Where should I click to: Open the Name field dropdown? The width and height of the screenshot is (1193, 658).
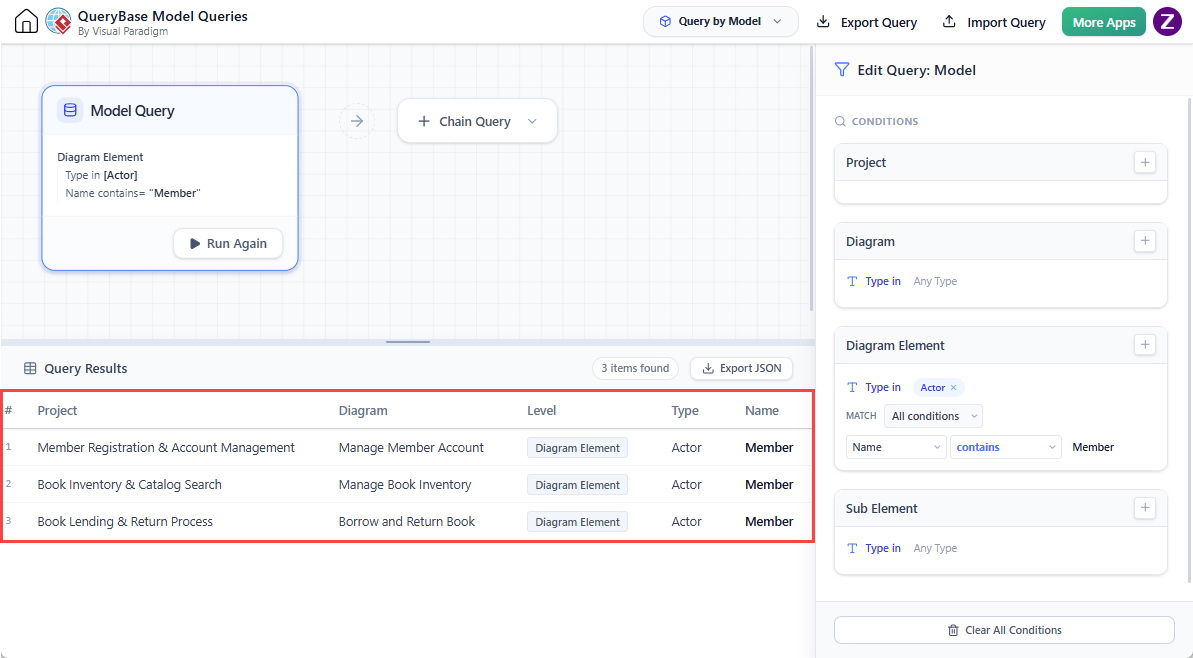[x=896, y=447]
